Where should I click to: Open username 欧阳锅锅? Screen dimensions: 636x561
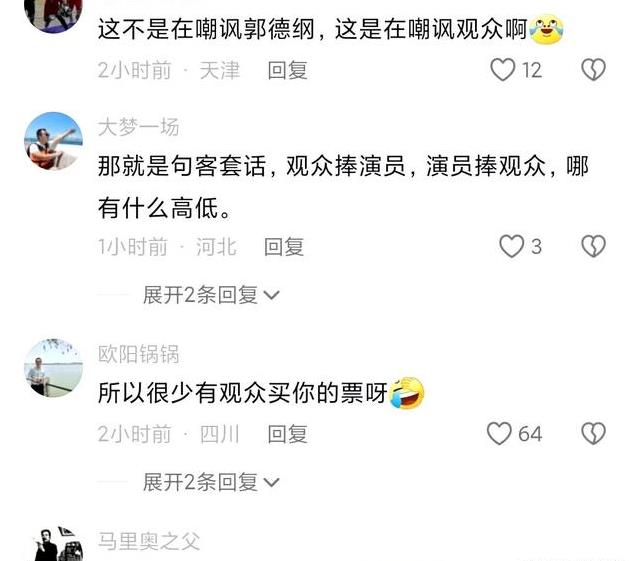coord(139,354)
